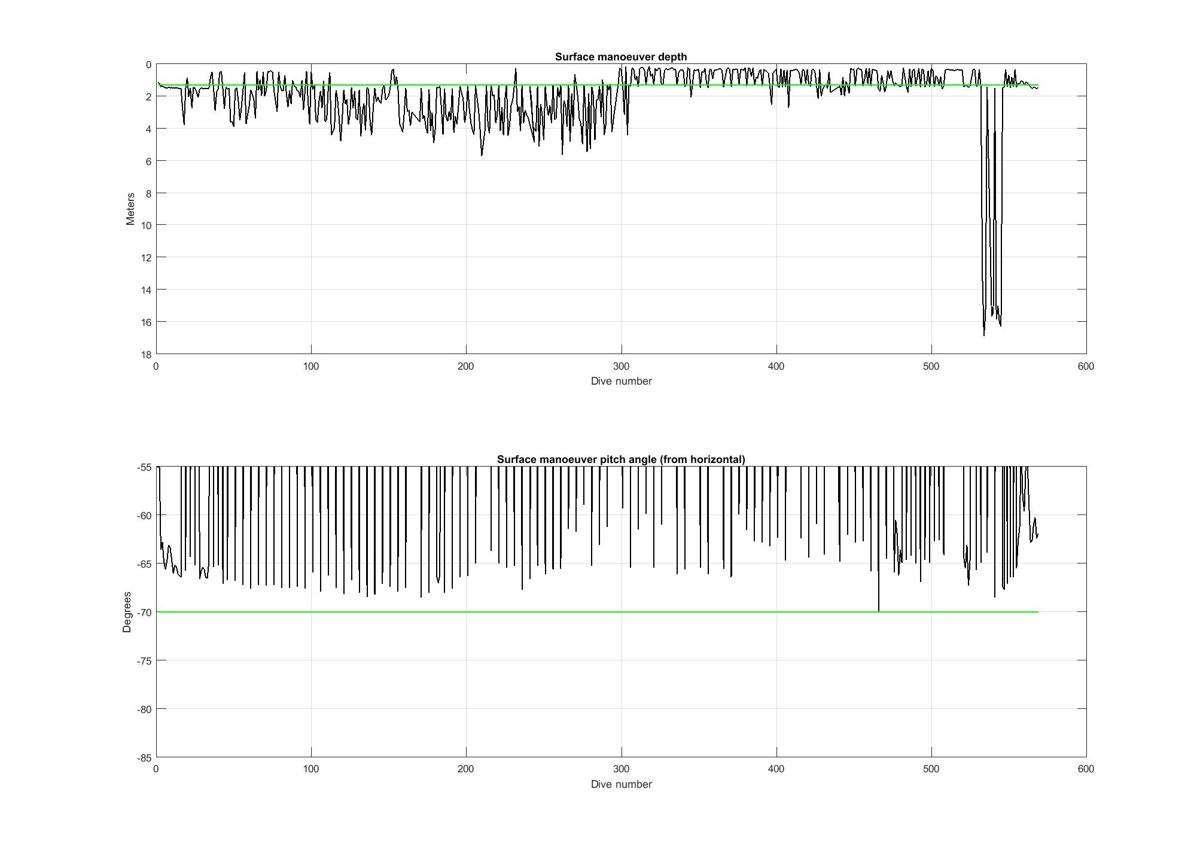
Task: Click the "600" dive tick below pitch plot
Action: (x=1086, y=769)
